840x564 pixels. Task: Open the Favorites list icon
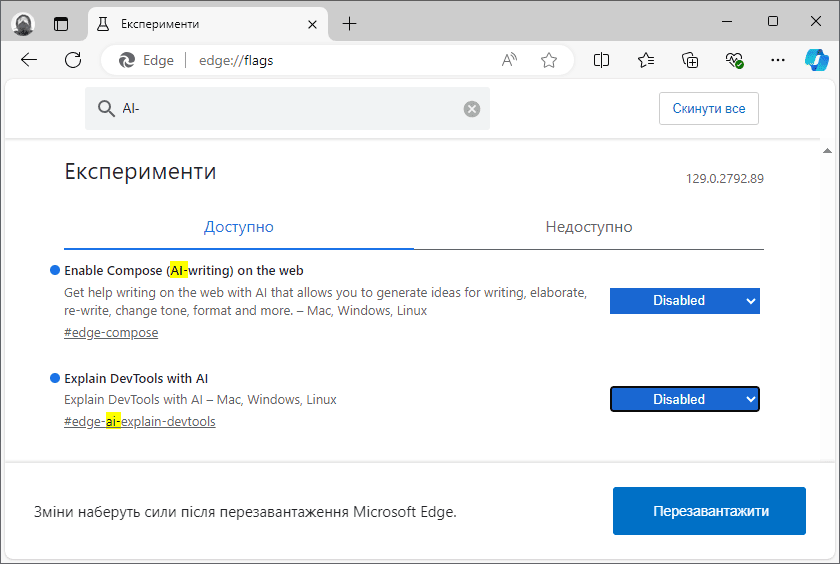(646, 60)
